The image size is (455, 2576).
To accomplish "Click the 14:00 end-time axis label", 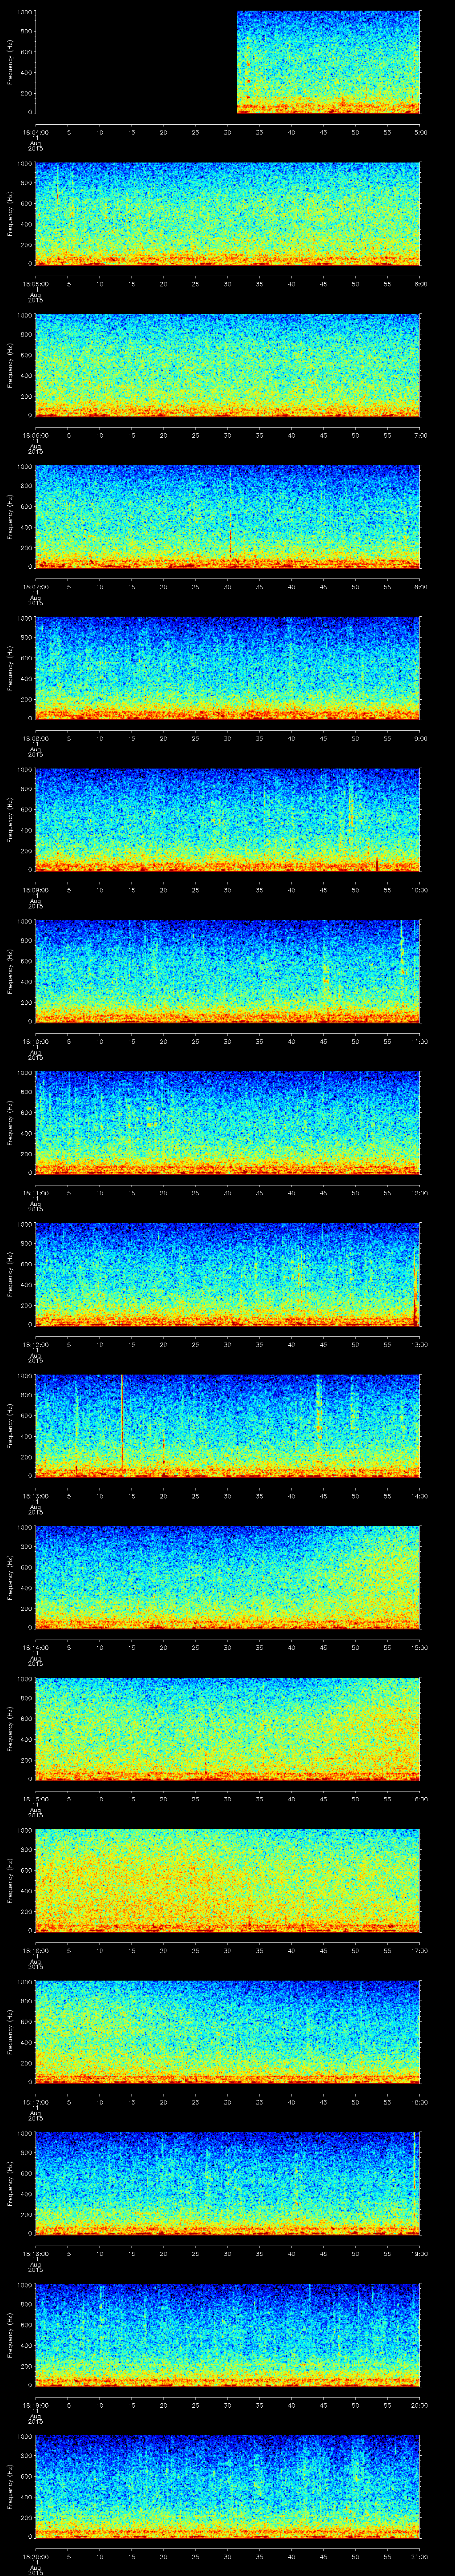I will coord(419,1496).
